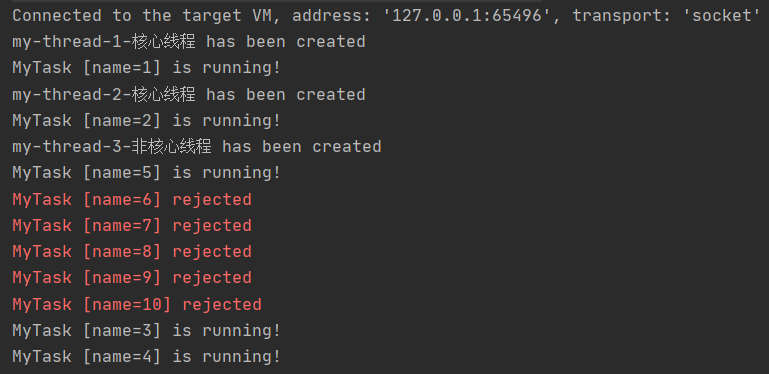Image resolution: width=769 pixels, height=374 pixels.
Task: Select the 'MyTask [name=1] is running!' line
Action: point(147,68)
